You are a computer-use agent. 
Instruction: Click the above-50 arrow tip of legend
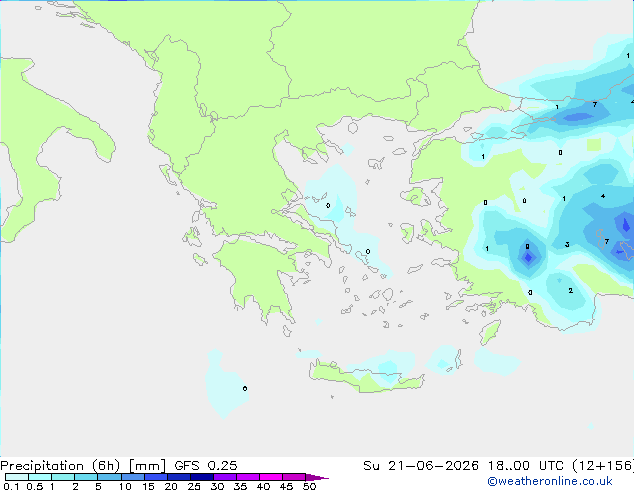[x=317, y=477]
